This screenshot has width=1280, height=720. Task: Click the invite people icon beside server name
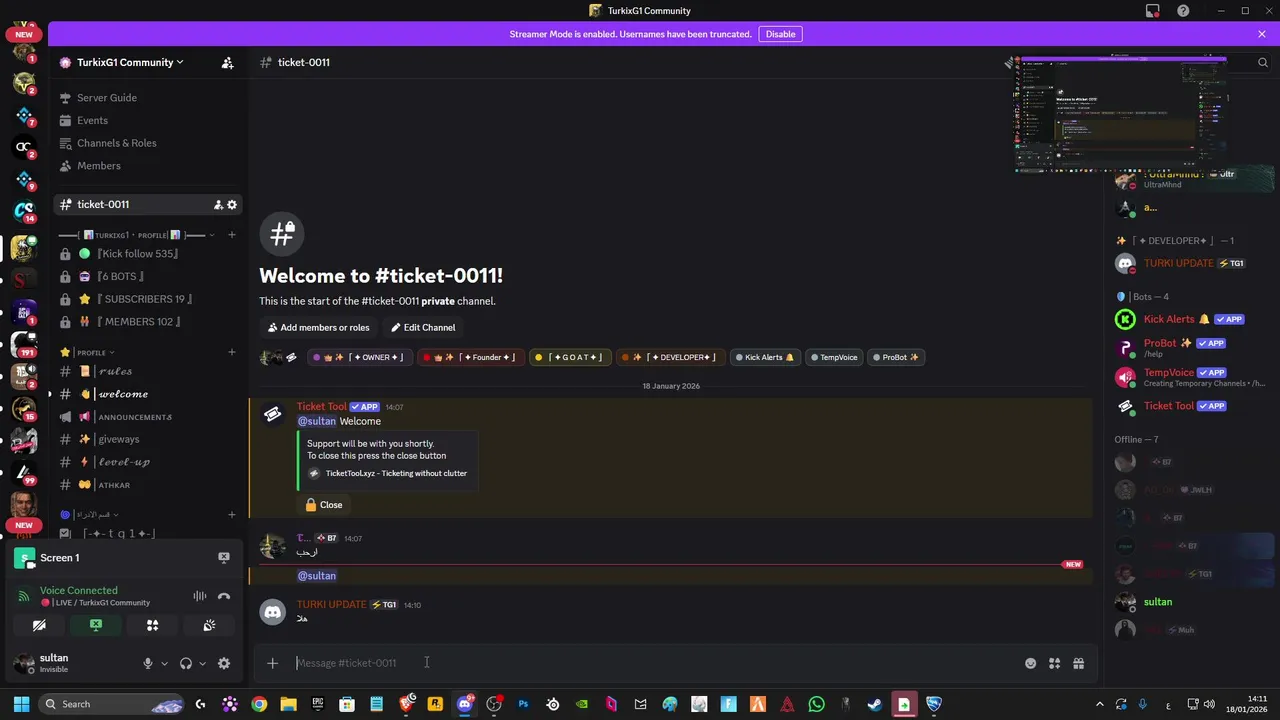tap(227, 62)
